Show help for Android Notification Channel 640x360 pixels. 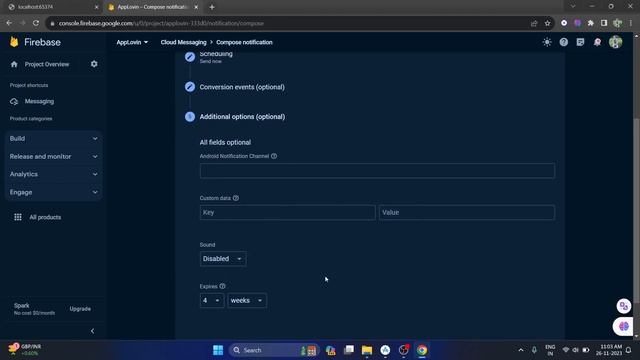pos(274,156)
